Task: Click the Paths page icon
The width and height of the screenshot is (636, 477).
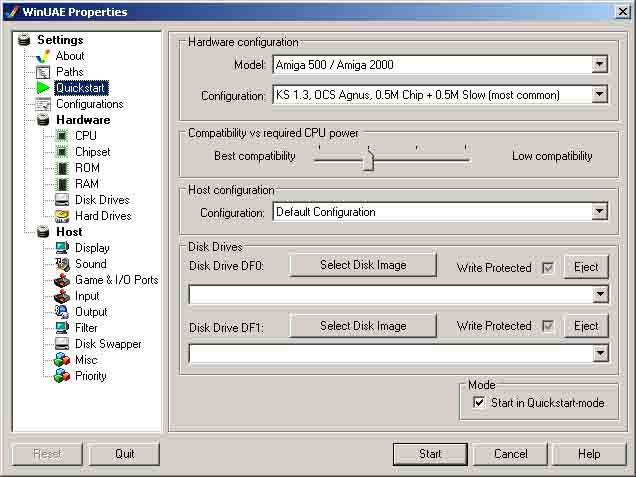Action: pyautogui.click(x=43, y=72)
